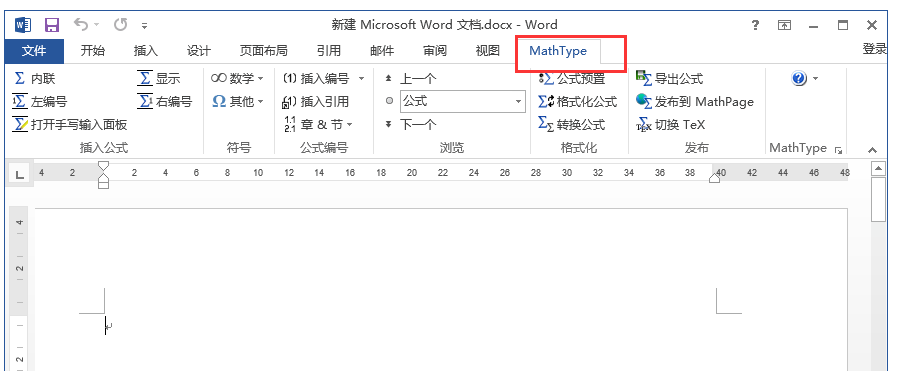Open Ribbon Display Options
The image size is (901, 371).
784,25
